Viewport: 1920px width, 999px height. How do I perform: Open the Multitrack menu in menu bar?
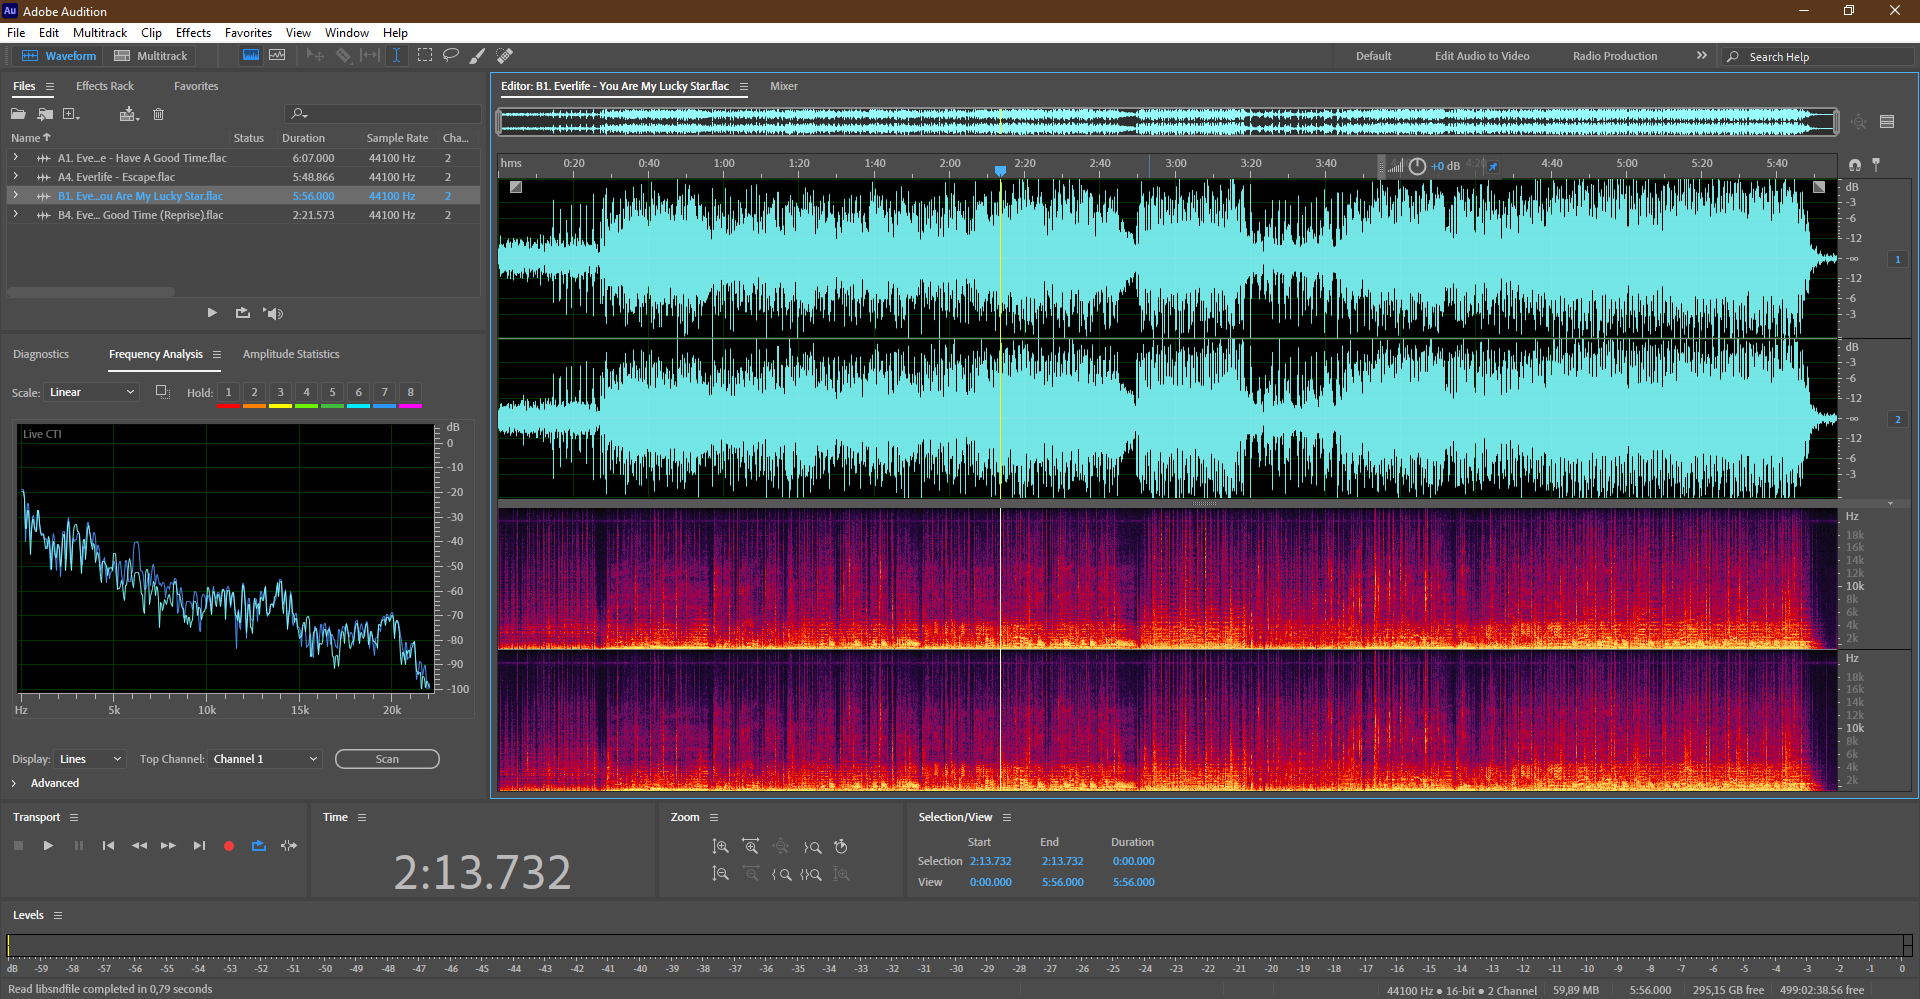click(x=100, y=33)
